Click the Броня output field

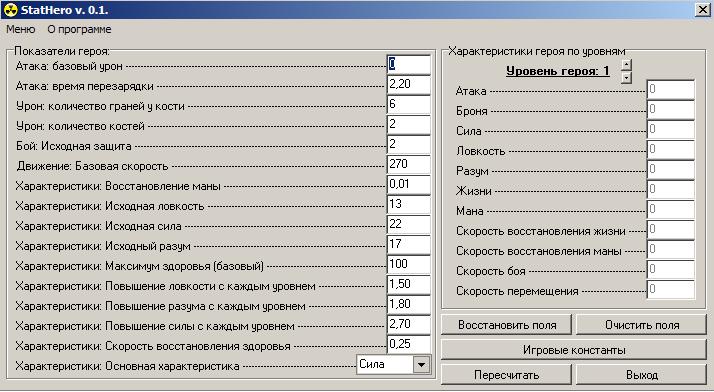point(671,110)
